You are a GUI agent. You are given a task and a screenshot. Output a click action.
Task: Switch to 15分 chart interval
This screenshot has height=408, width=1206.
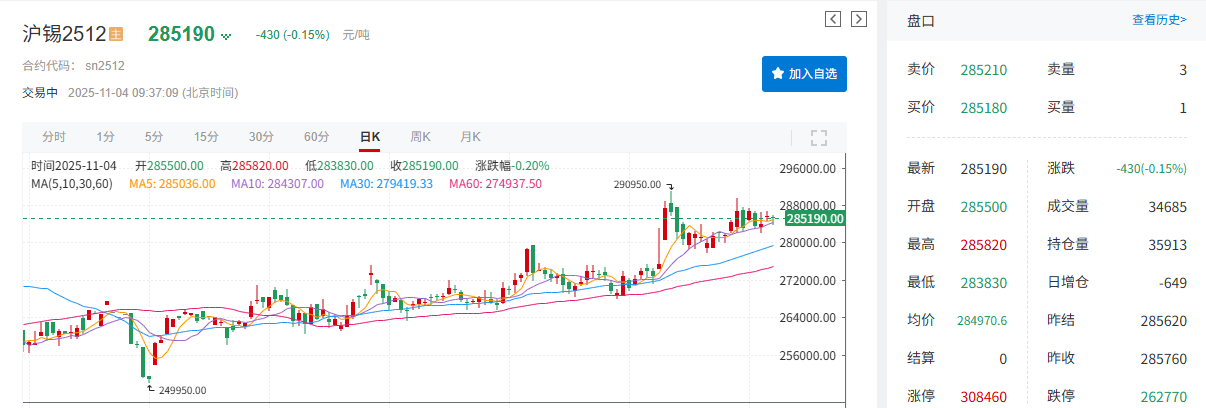206,137
